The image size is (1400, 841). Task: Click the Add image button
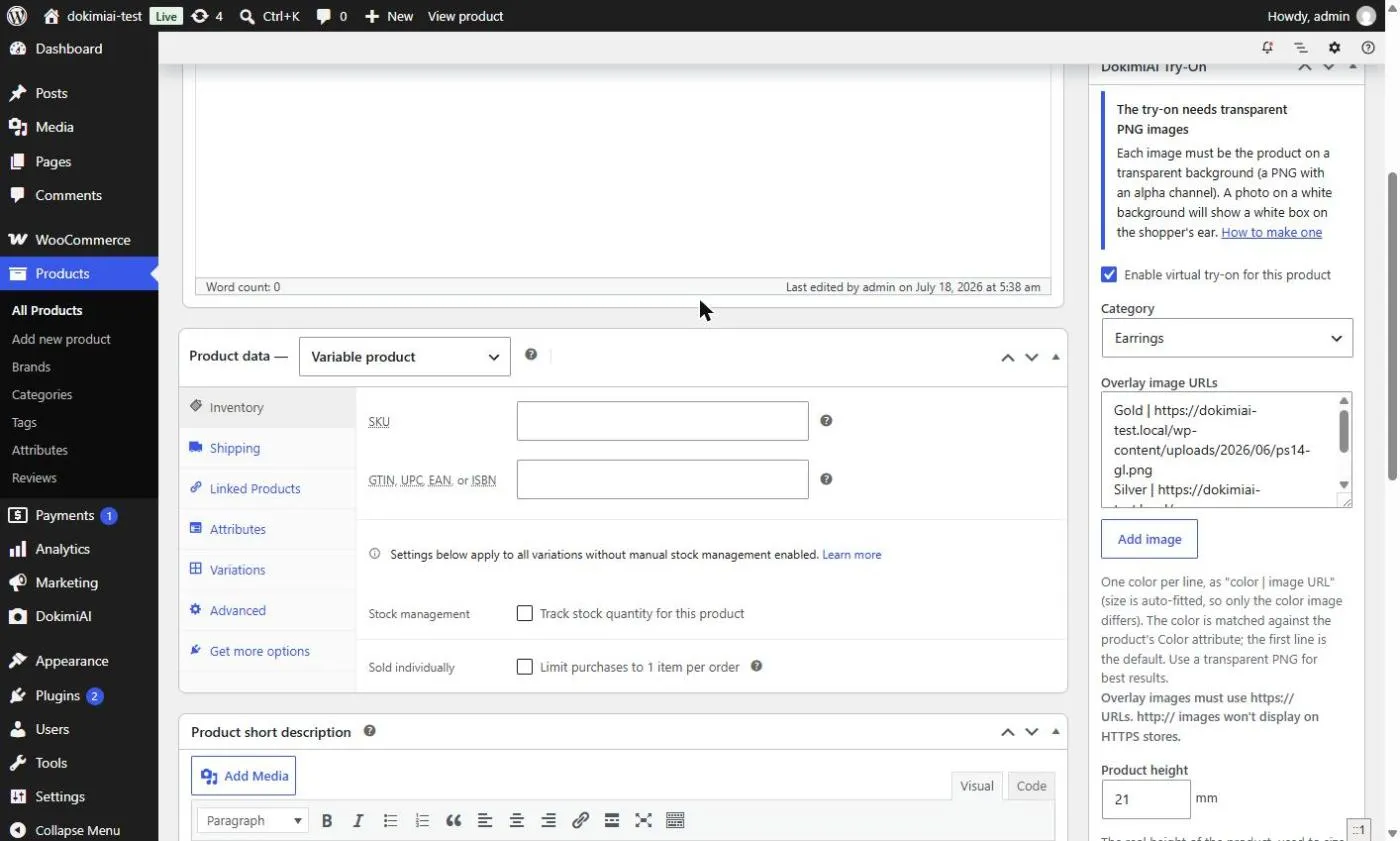coord(1149,539)
